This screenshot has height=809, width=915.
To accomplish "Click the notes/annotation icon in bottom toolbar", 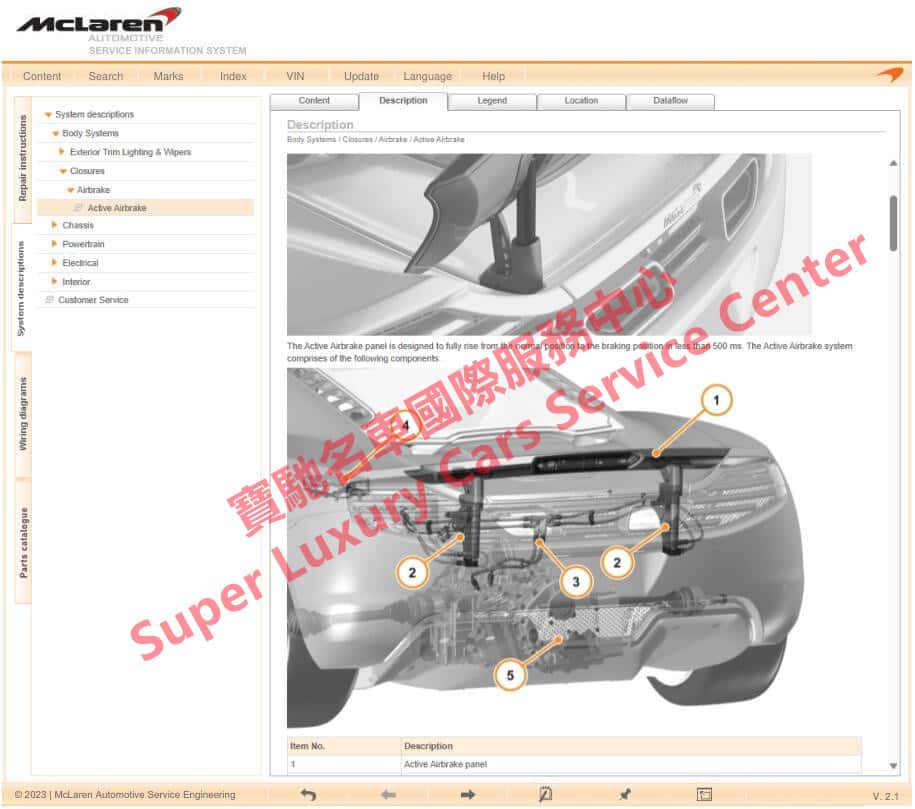I will pos(547,794).
